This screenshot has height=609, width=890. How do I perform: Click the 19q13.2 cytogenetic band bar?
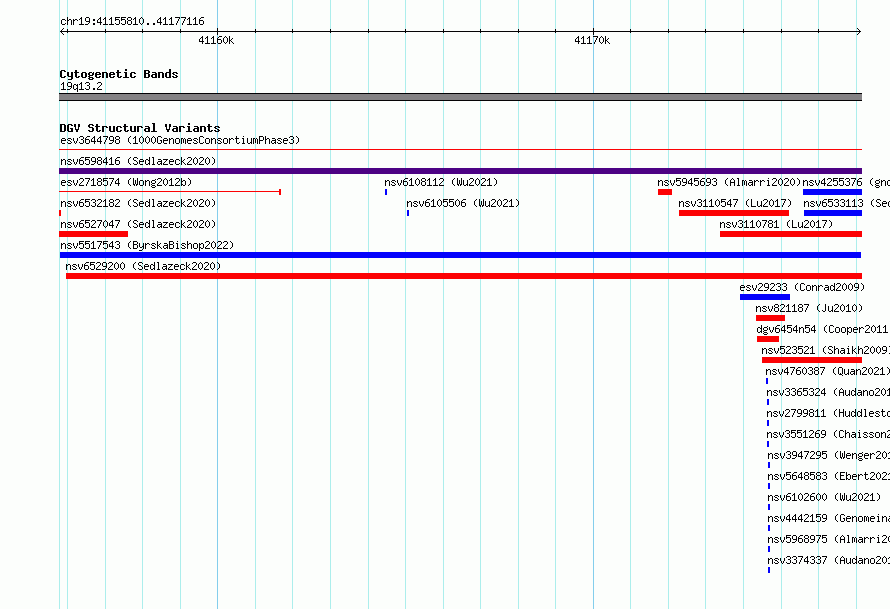(460, 97)
